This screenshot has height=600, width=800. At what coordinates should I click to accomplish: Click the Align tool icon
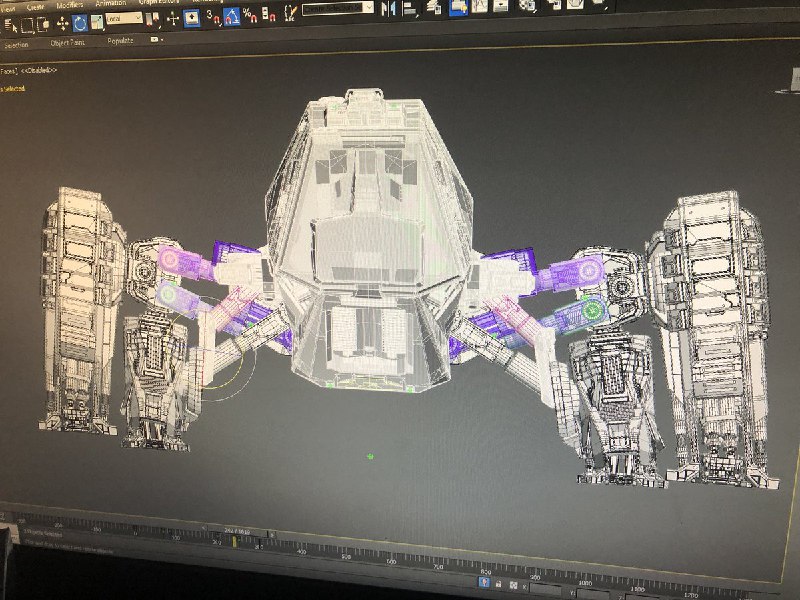coord(410,8)
